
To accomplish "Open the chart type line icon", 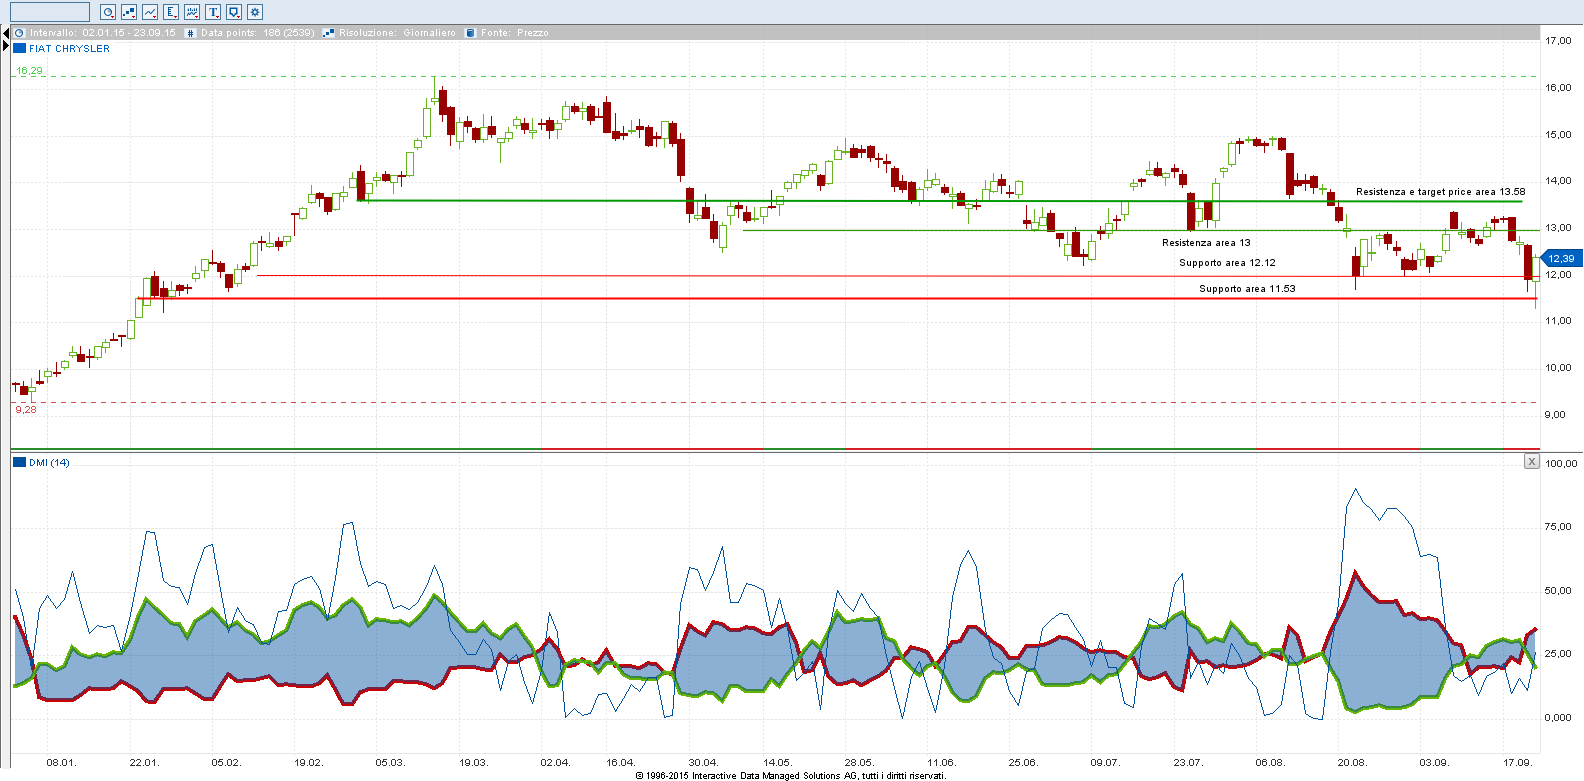I will (x=150, y=12).
